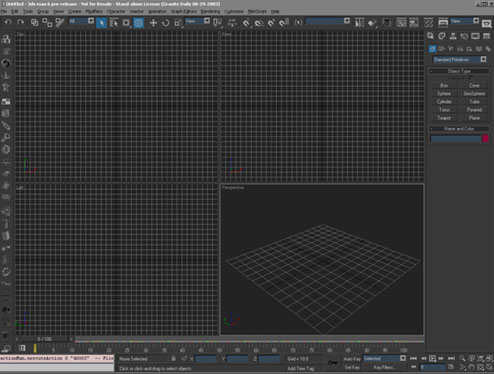
Task: Open the selection filter All dropdown
Action: pos(81,21)
